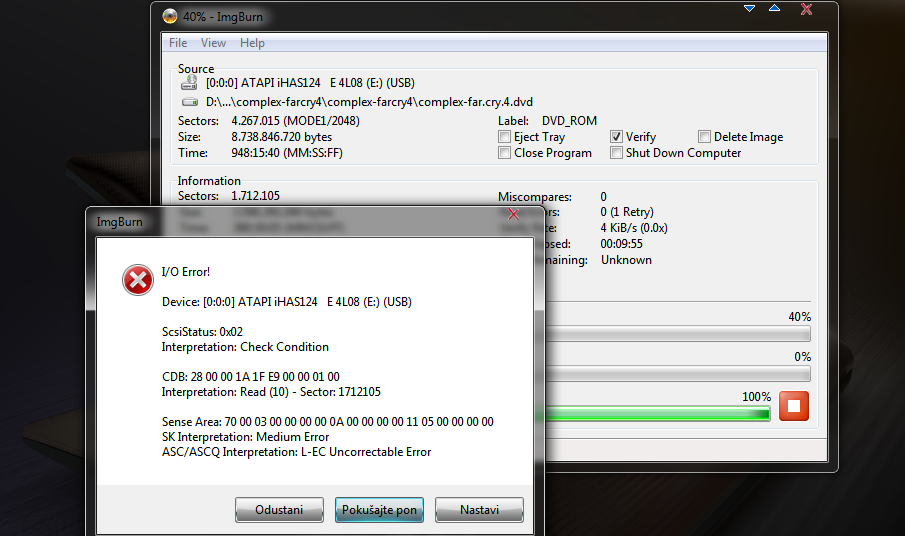
Task: Enable the Delete Image checkbox
Action: click(704, 137)
